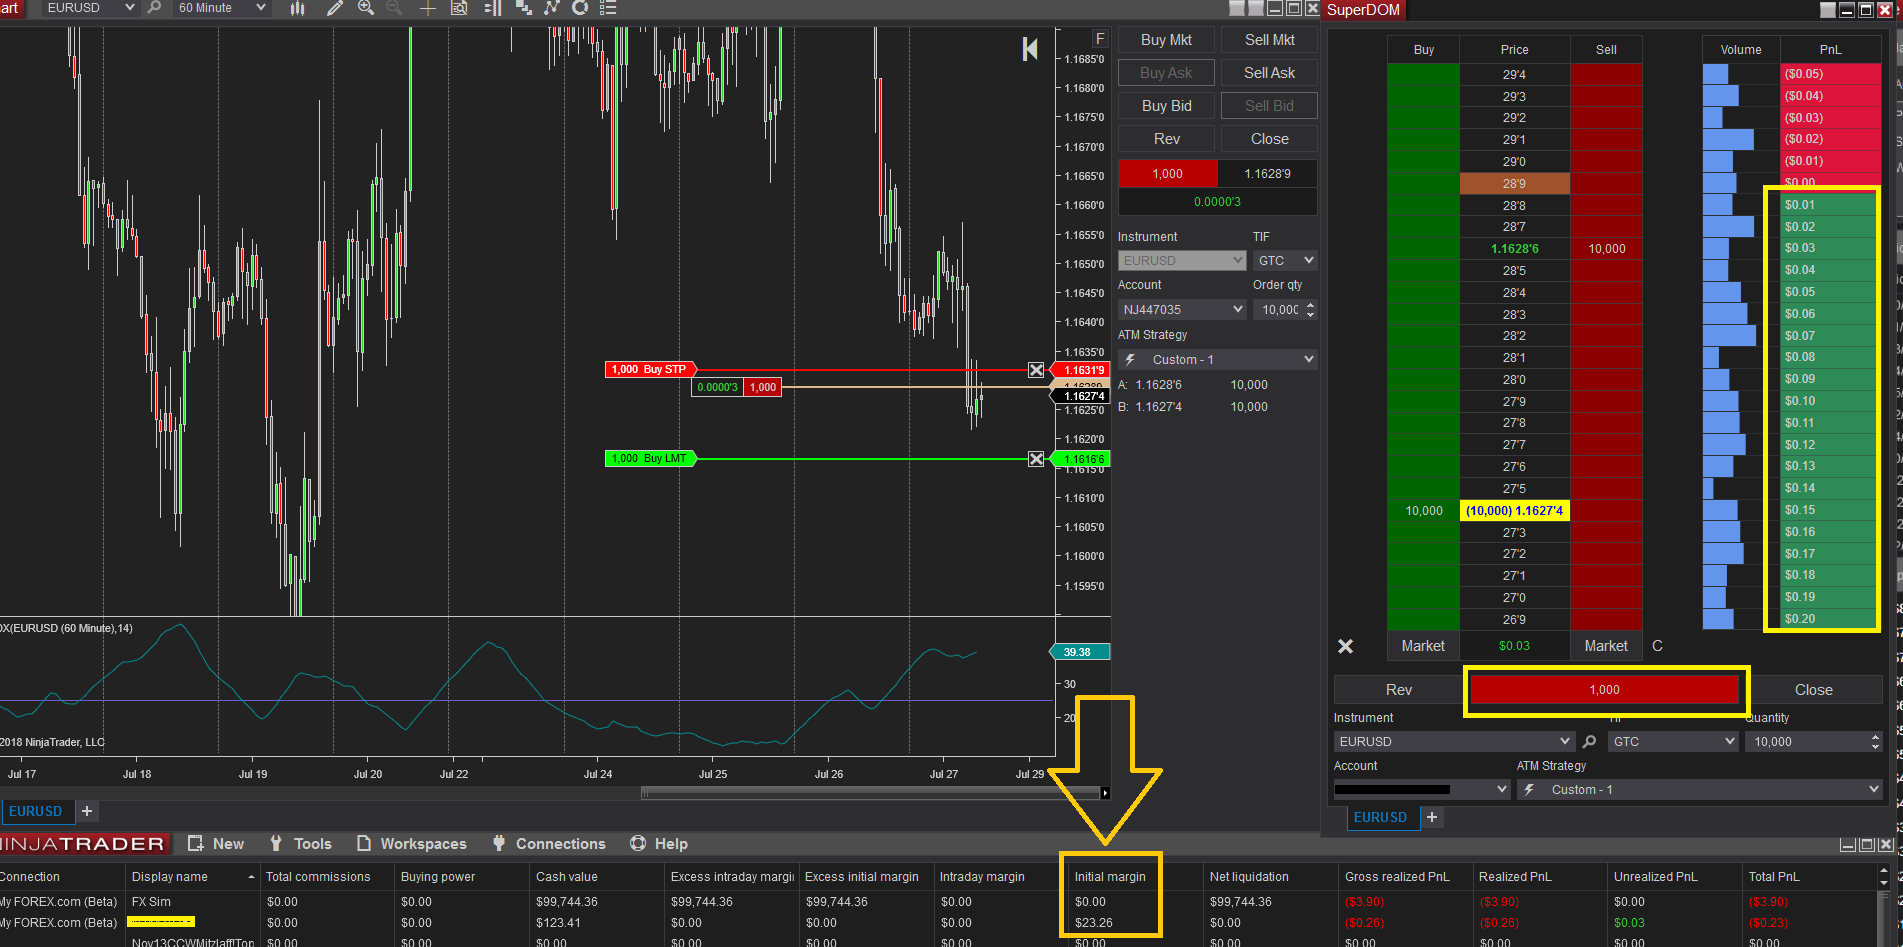This screenshot has width=1903, height=947.
Task: Click Chart Trader Close button
Action: [1269, 139]
